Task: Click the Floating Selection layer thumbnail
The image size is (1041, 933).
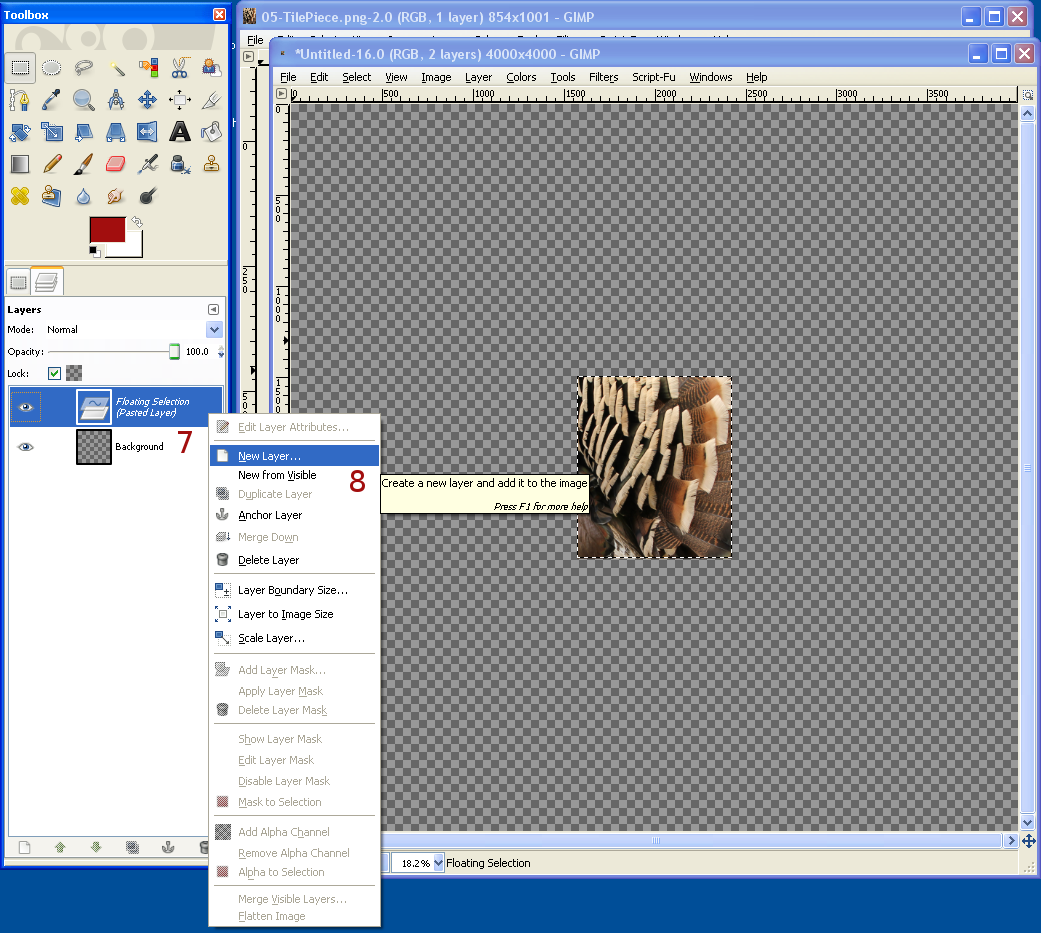Action: [94, 406]
